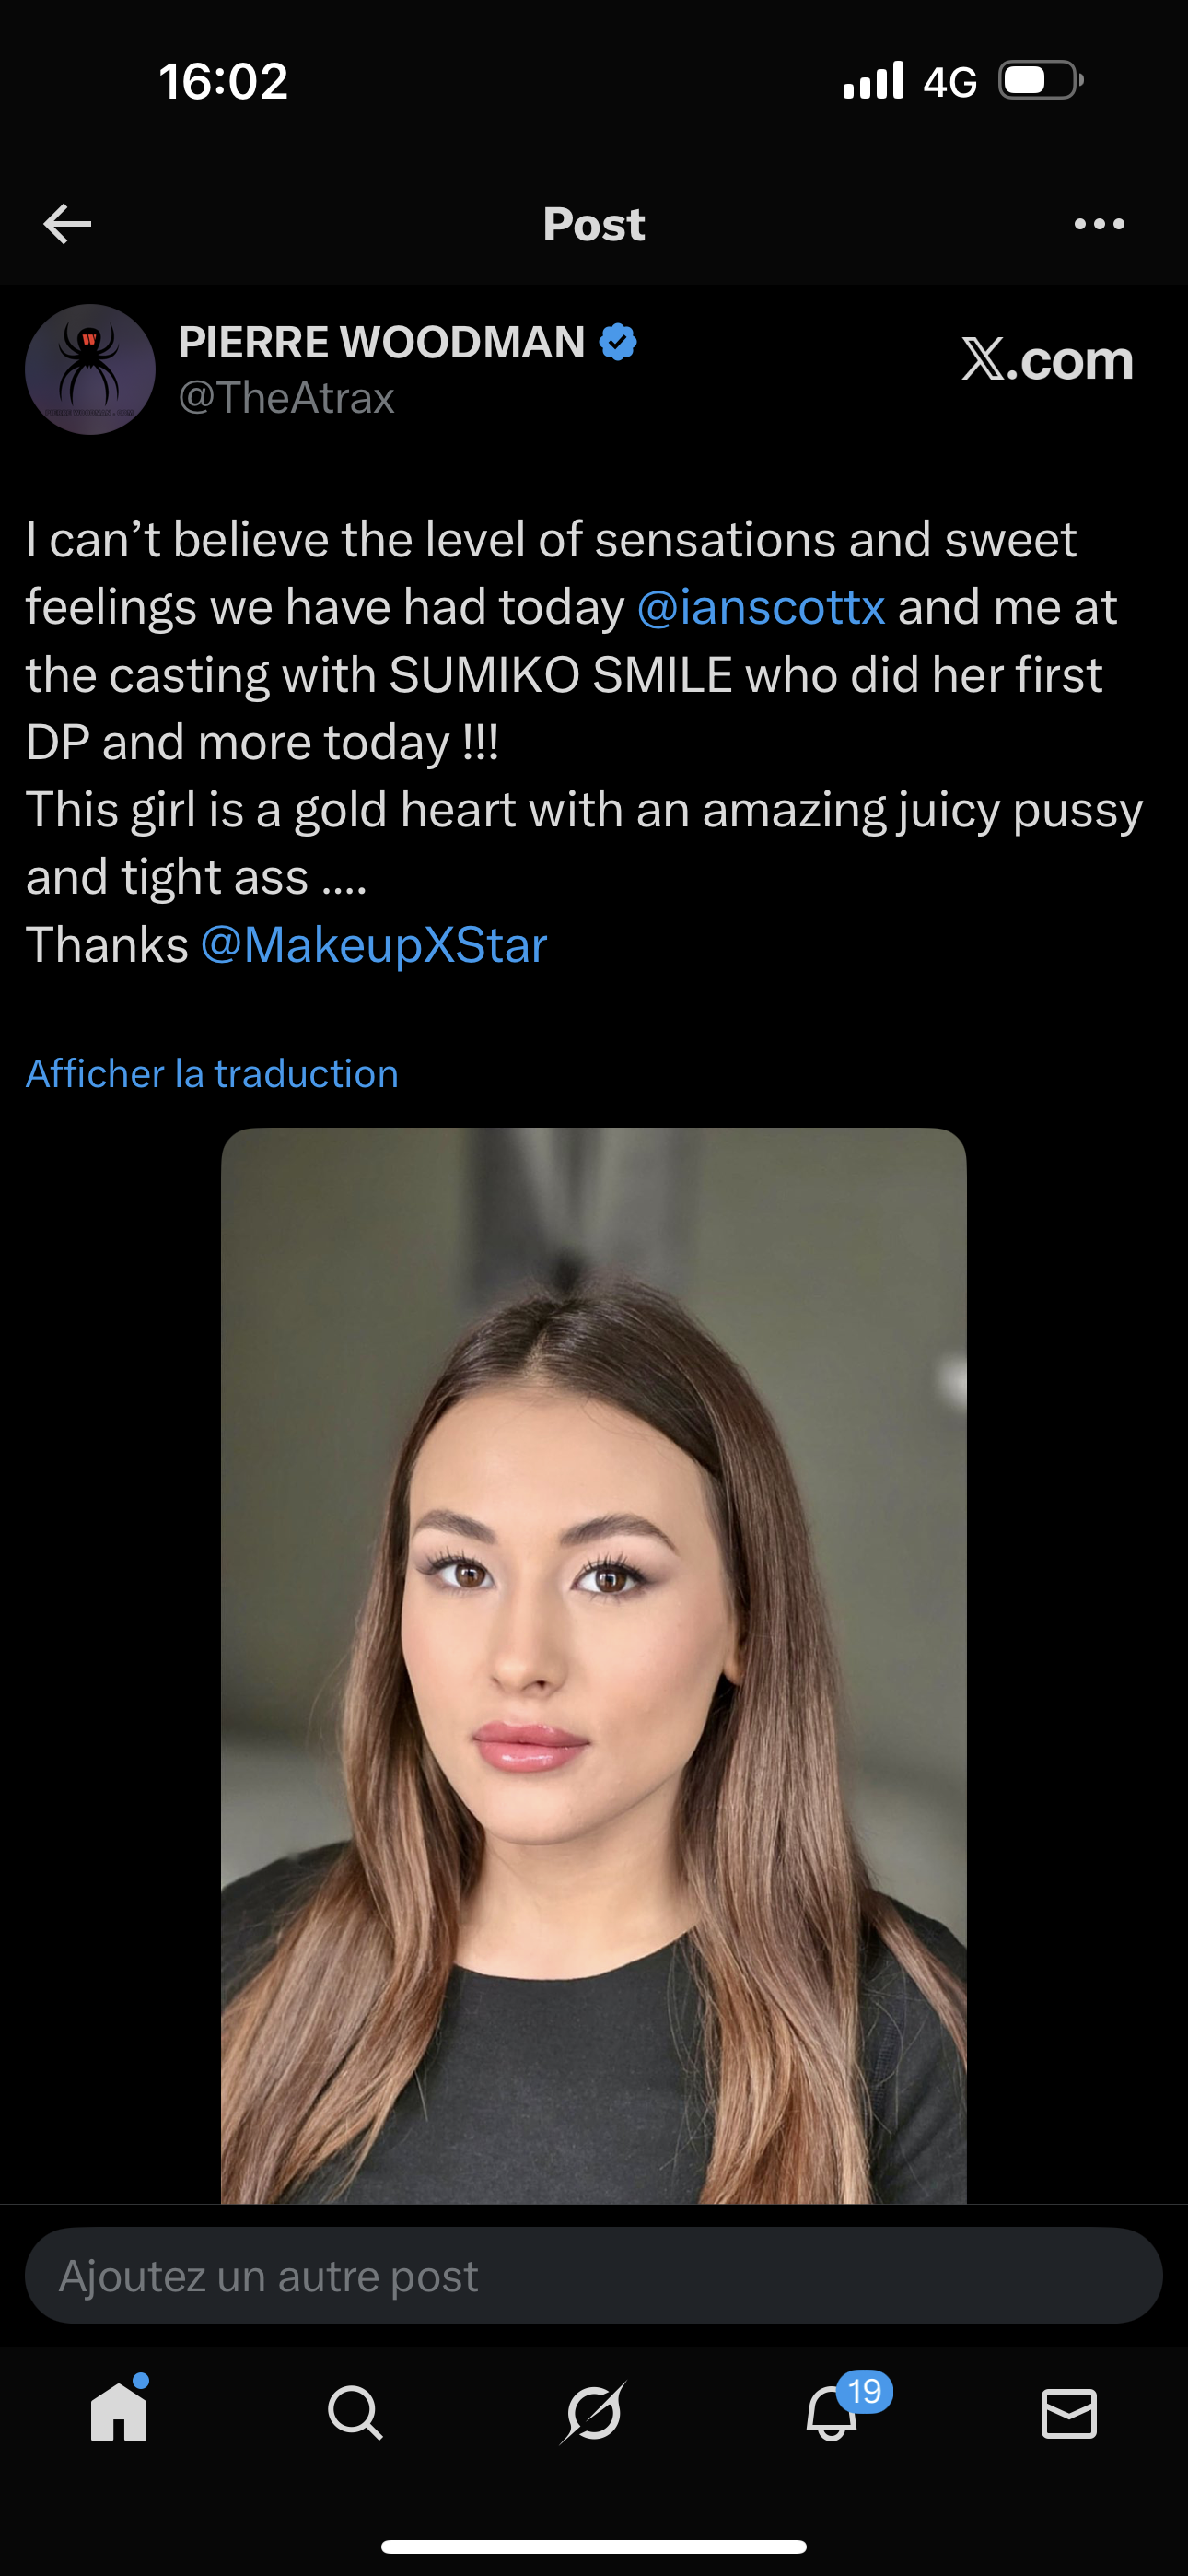Screen dimensions: 1188x2576
Task: Open the @MakeupXStar mention
Action: point(374,945)
